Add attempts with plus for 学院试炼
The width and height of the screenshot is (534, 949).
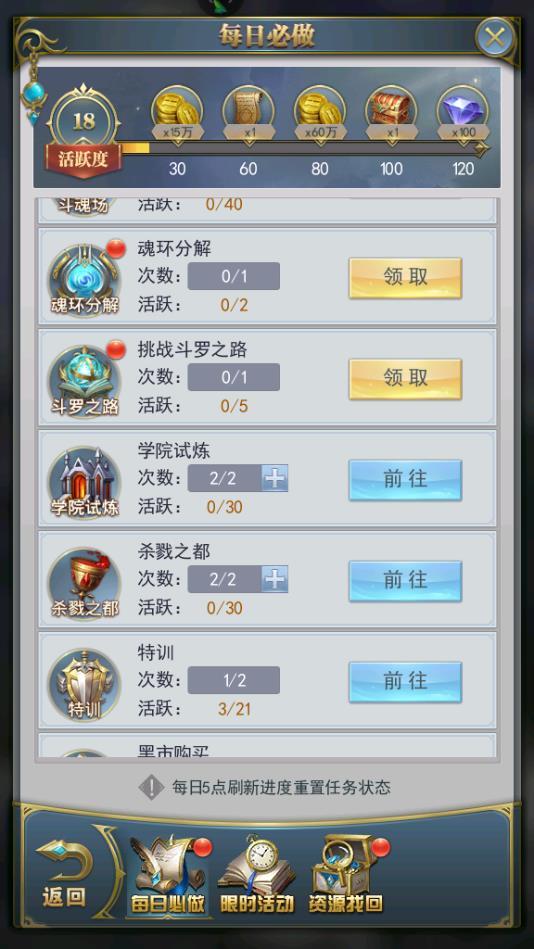click(275, 478)
